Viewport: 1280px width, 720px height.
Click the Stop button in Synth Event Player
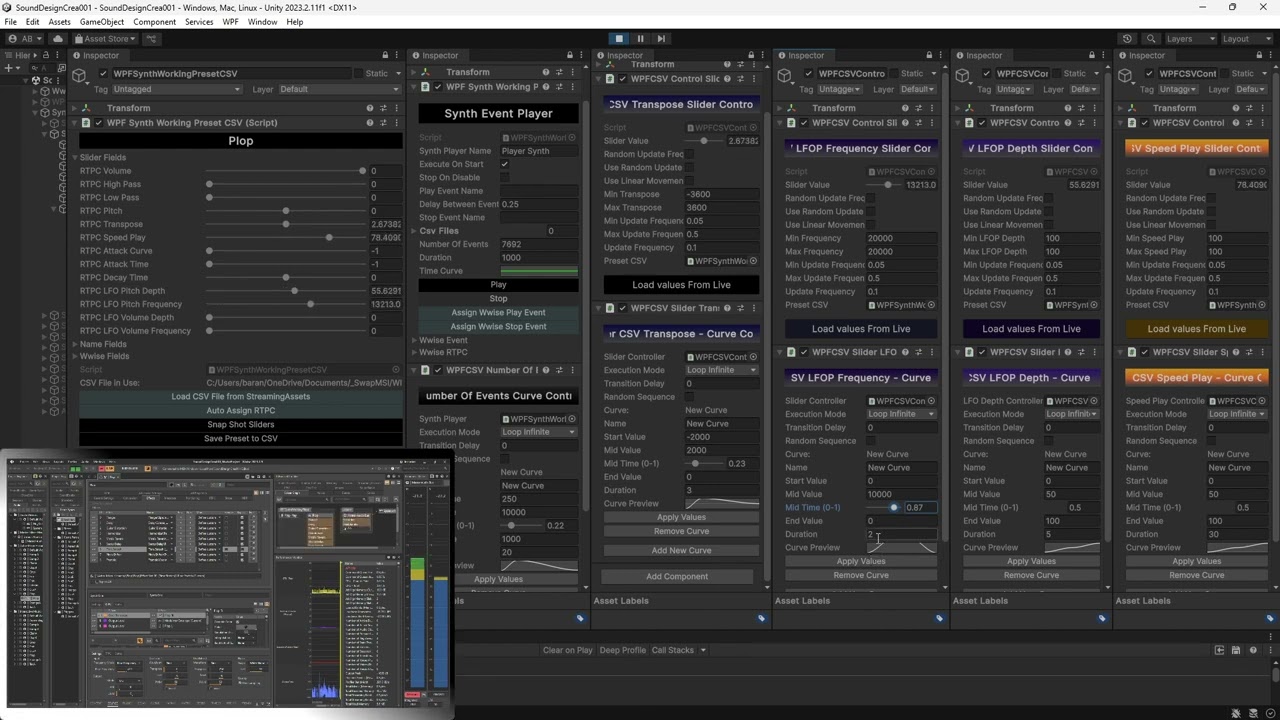tap(498, 299)
